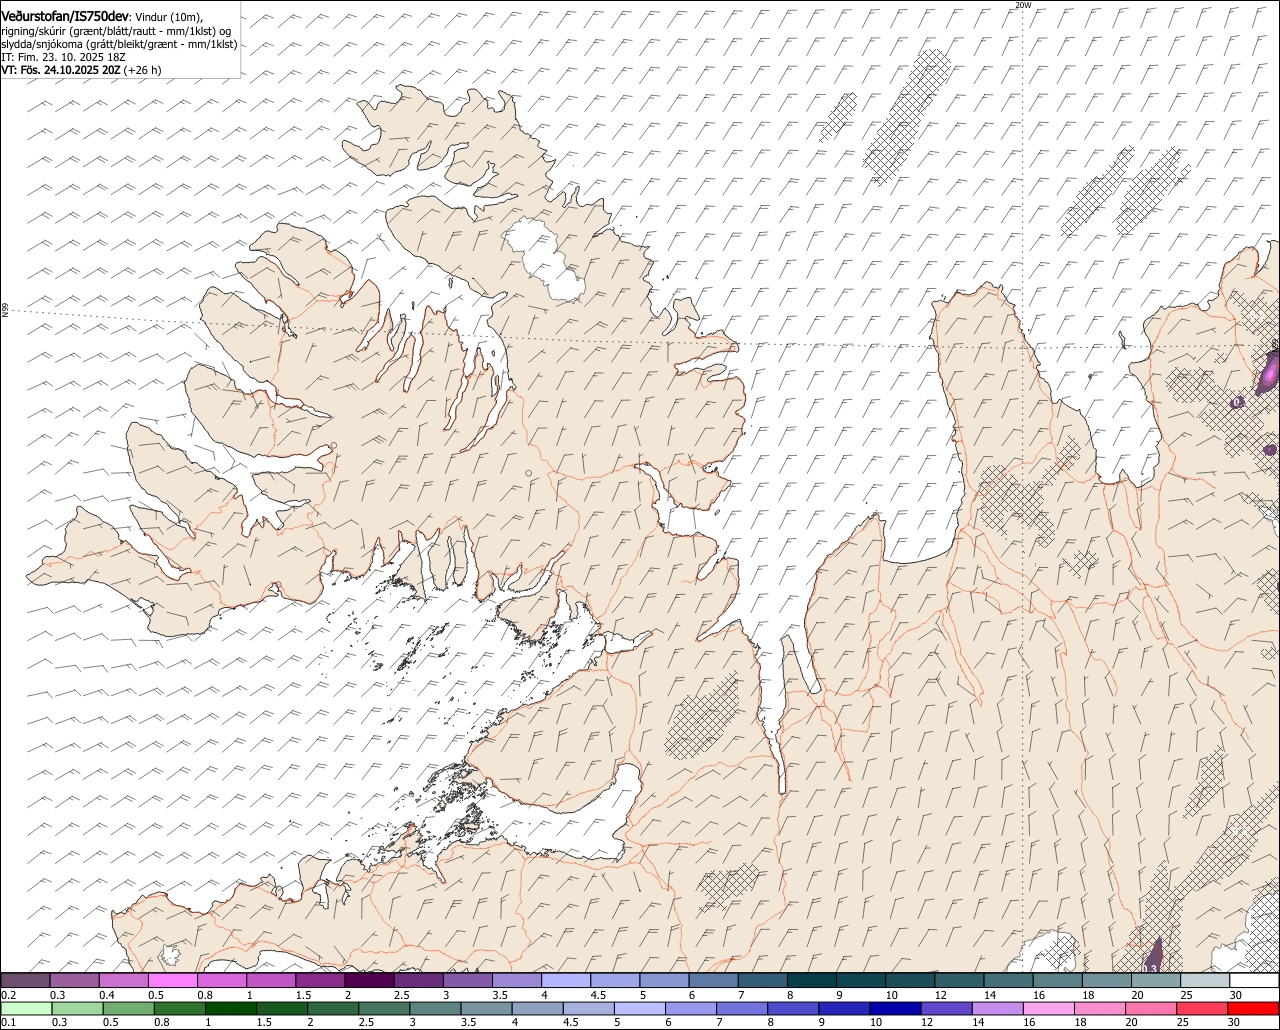Pick the deep blue lower swatch labeled 10
The width and height of the screenshot is (1280, 1030).
(x=895, y=1008)
